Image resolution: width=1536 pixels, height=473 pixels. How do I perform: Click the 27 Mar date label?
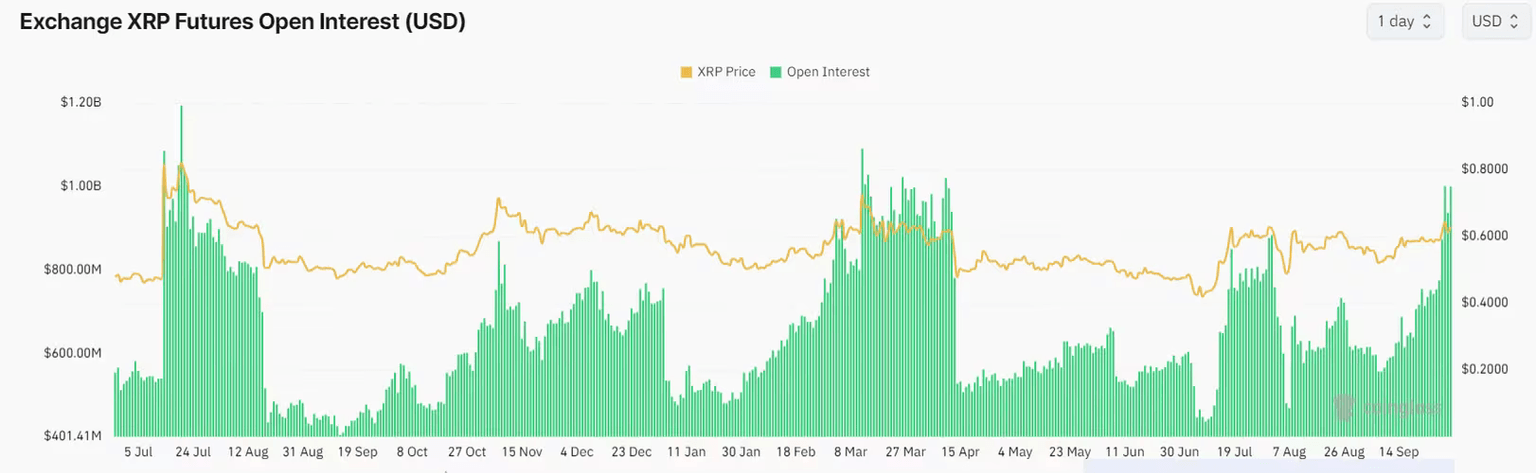904,452
